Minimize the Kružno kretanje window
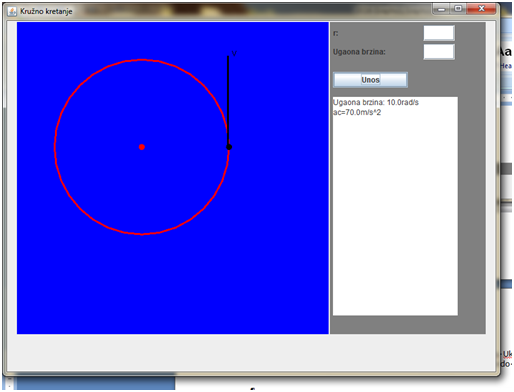 coord(441,9)
